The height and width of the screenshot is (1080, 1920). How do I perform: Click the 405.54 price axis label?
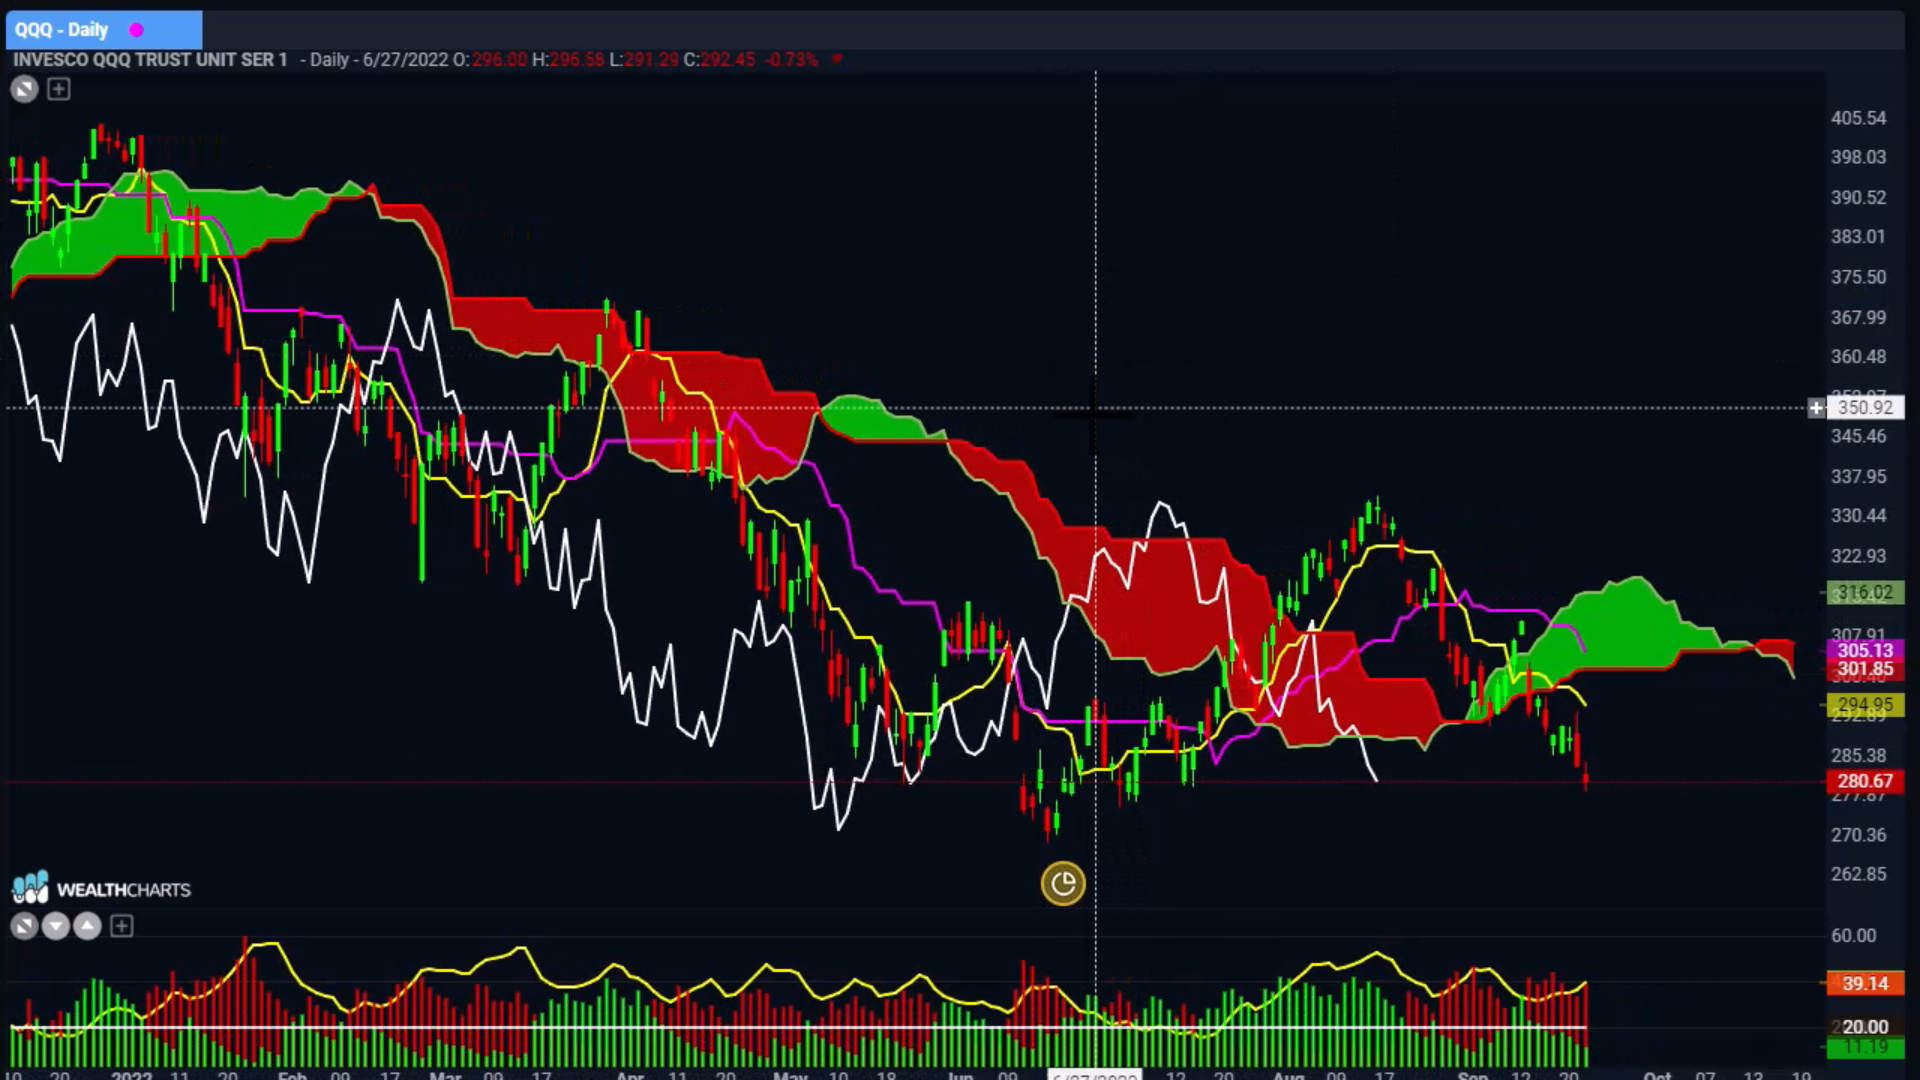1859,118
